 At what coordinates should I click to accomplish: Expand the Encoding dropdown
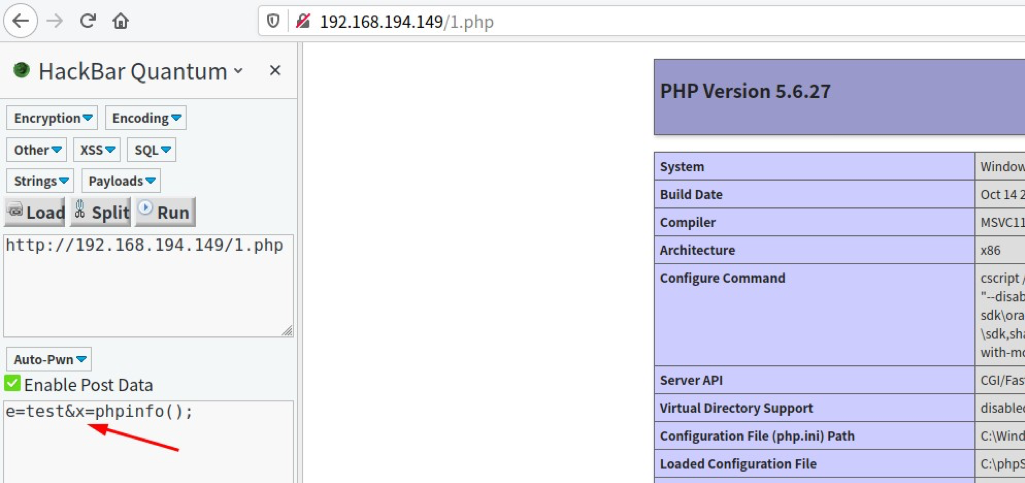(x=146, y=118)
